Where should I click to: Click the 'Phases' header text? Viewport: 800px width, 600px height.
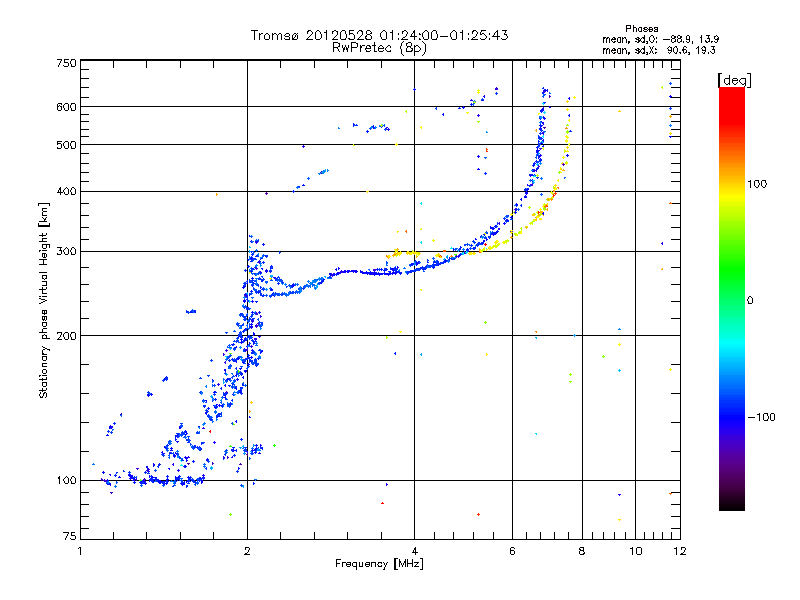point(641,29)
